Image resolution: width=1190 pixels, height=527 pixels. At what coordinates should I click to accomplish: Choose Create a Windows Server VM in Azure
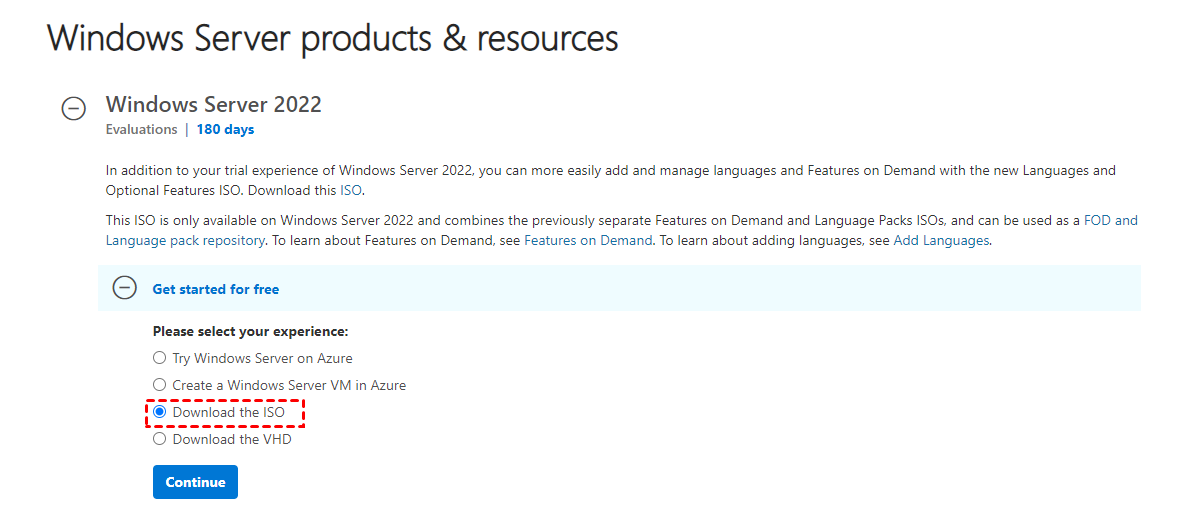point(159,385)
